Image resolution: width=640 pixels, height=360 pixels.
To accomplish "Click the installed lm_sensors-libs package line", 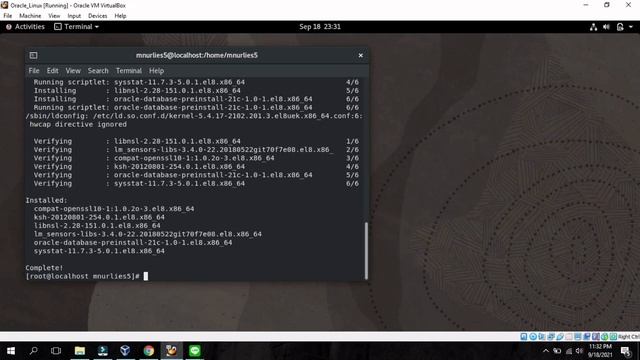I will [148, 234].
